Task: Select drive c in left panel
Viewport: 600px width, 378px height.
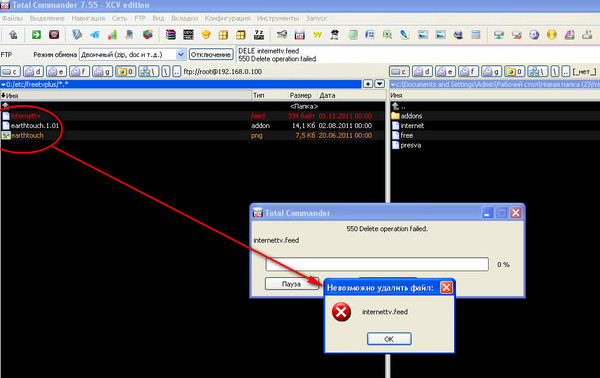Action: pyautogui.click(x=10, y=72)
